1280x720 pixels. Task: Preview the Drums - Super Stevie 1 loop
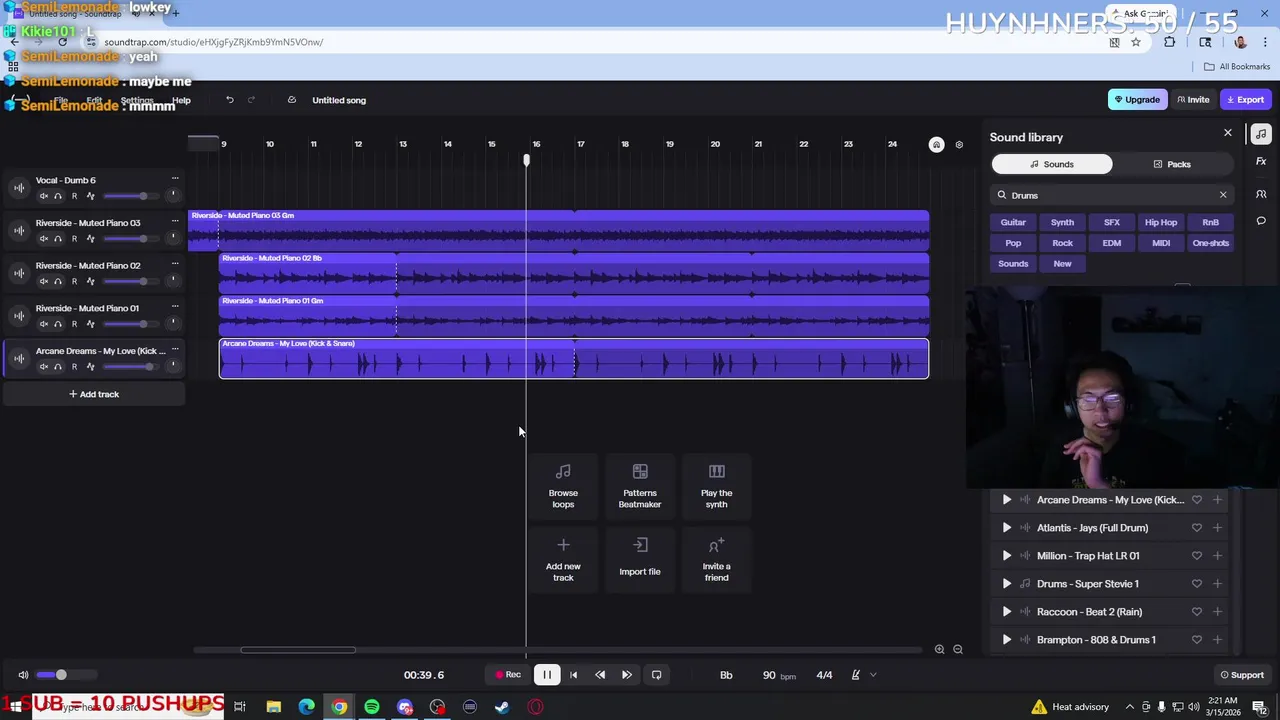[x=1007, y=584]
